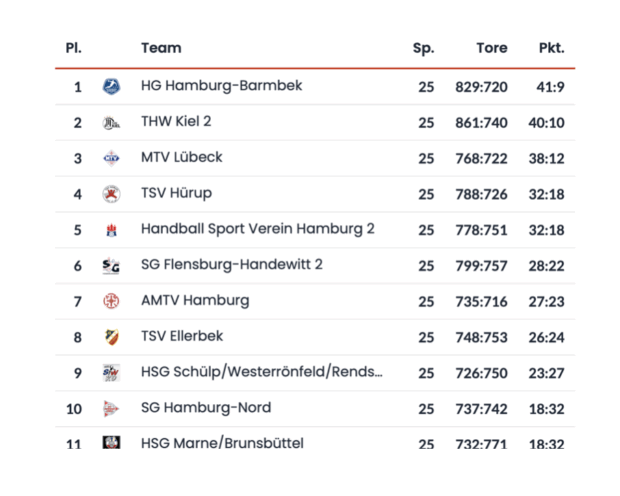The height and width of the screenshot is (496, 620).
Task: Click the THW Kiel 2 club logo
Action: [x=111, y=123]
